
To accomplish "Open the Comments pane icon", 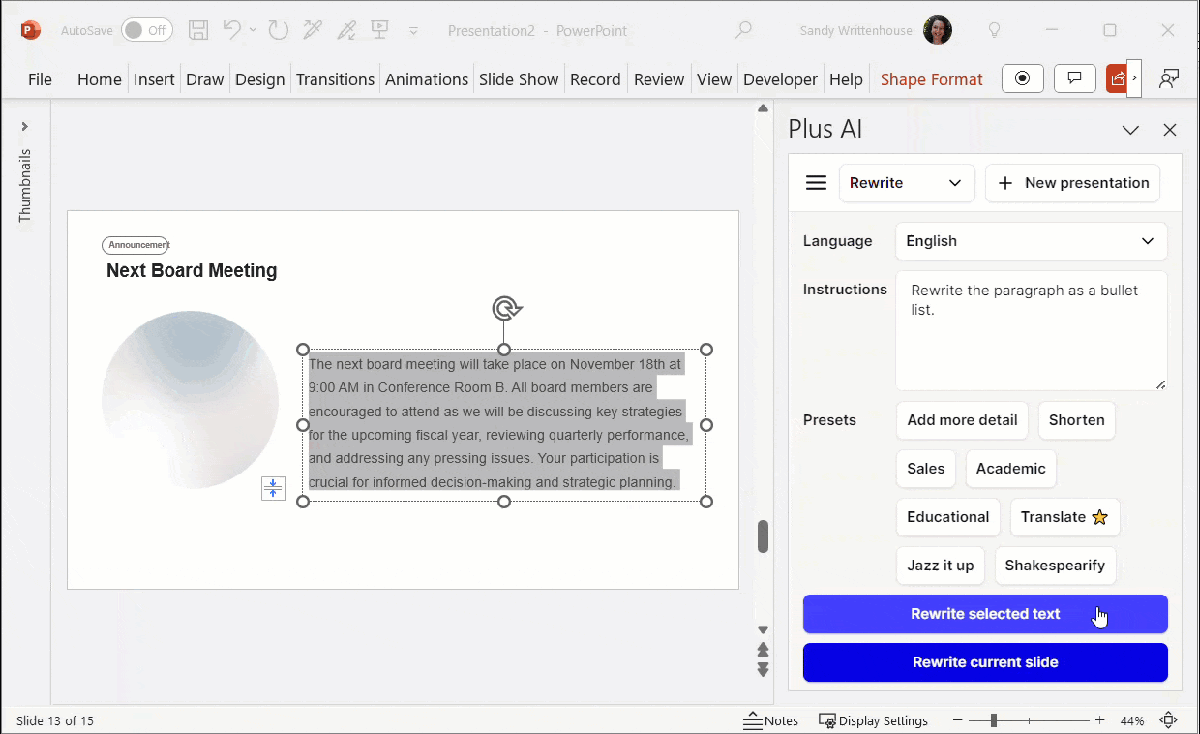I will (1075, 79).
